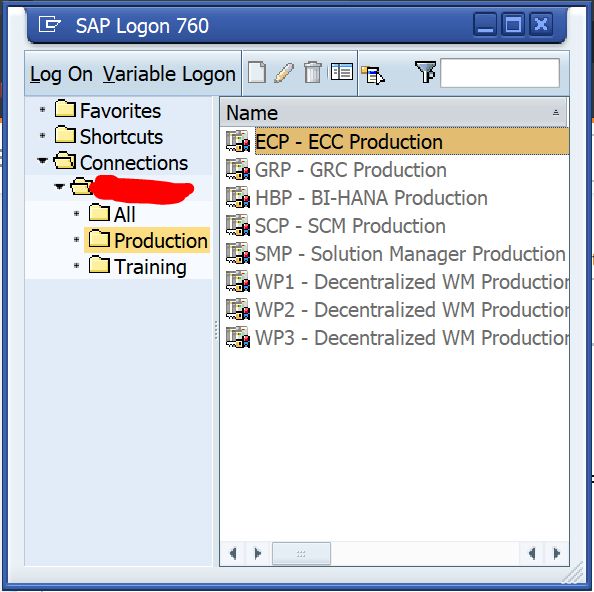Viewport: 594px width, 592px height.
Task: Select WP3 - Decentralized WM Production entry
Action: pyautogui.click(x=412, y=338)
